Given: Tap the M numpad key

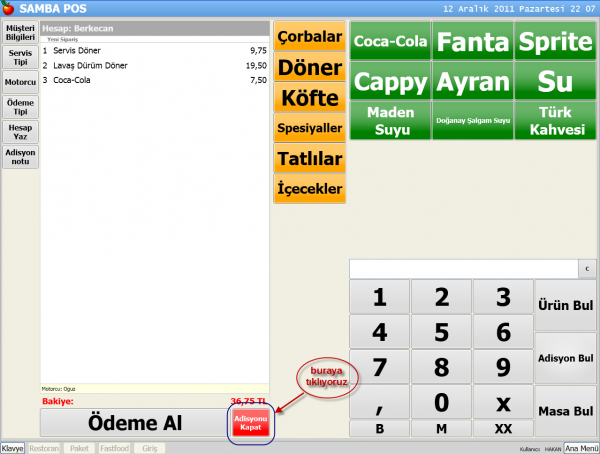Looking at the screenshot, I should pos(441,428).
